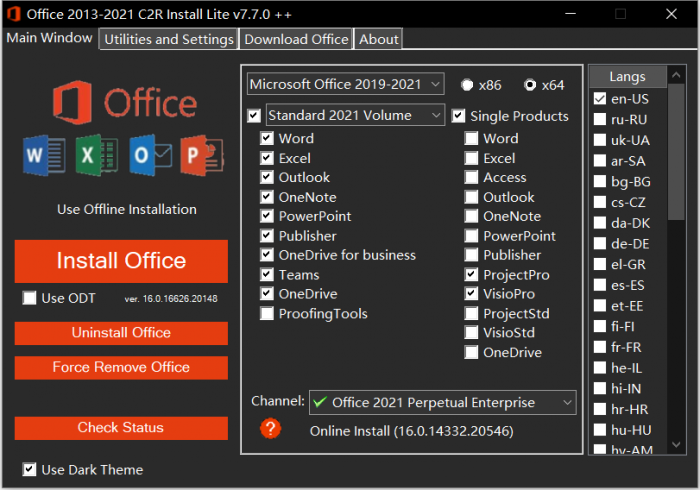Uncheck the en-US language checkbox
The image size is (700, 490).
(600, 99)
